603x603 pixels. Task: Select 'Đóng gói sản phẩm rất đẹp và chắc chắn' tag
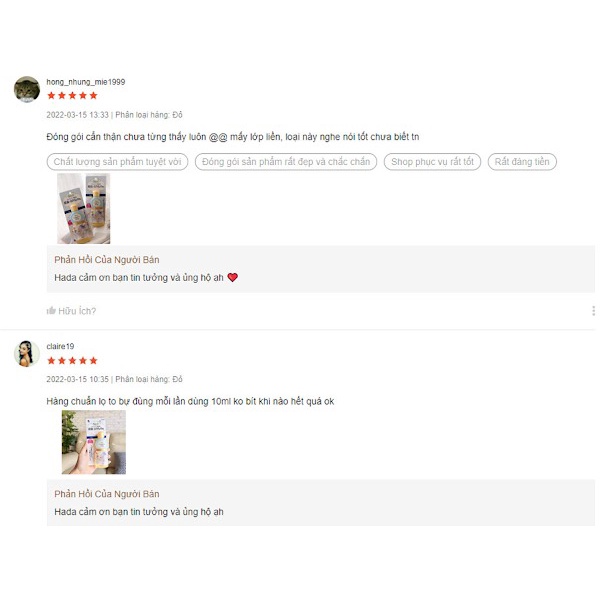286,162
